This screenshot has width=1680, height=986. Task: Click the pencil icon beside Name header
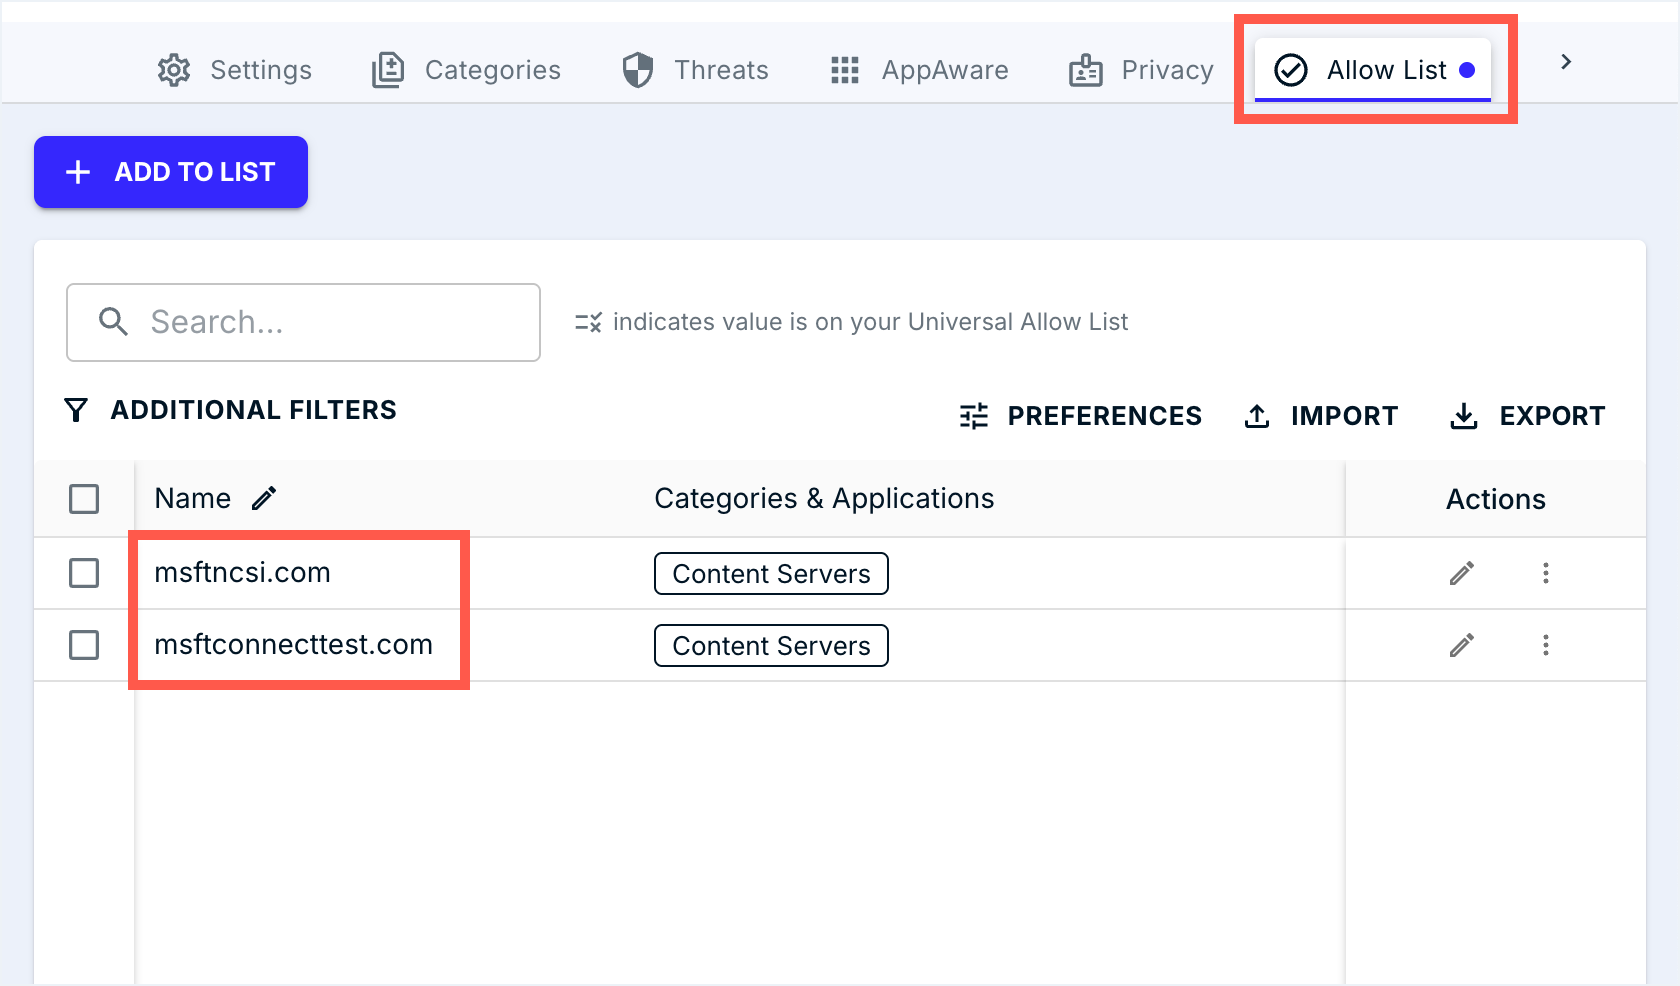(264, 498)
